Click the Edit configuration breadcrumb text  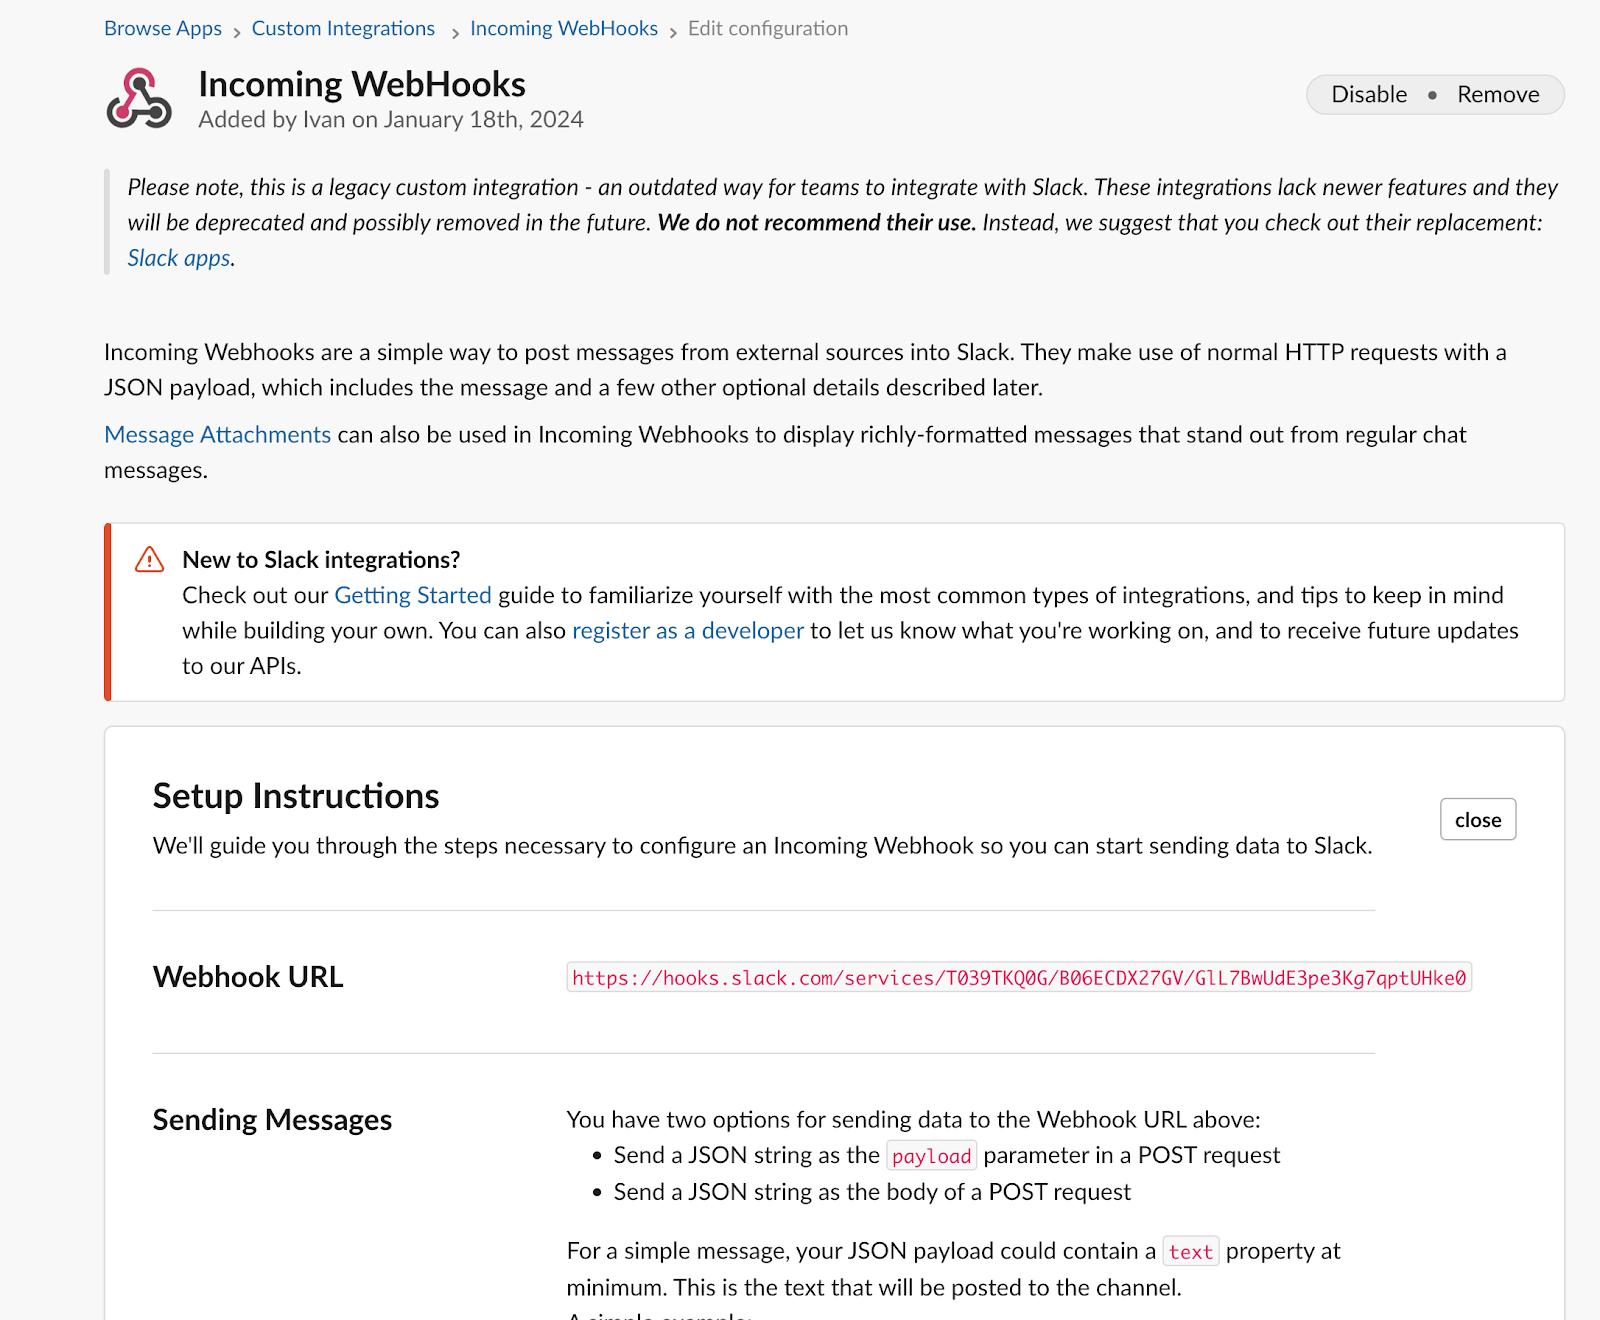pyautogui.click(x=768, y=28)
